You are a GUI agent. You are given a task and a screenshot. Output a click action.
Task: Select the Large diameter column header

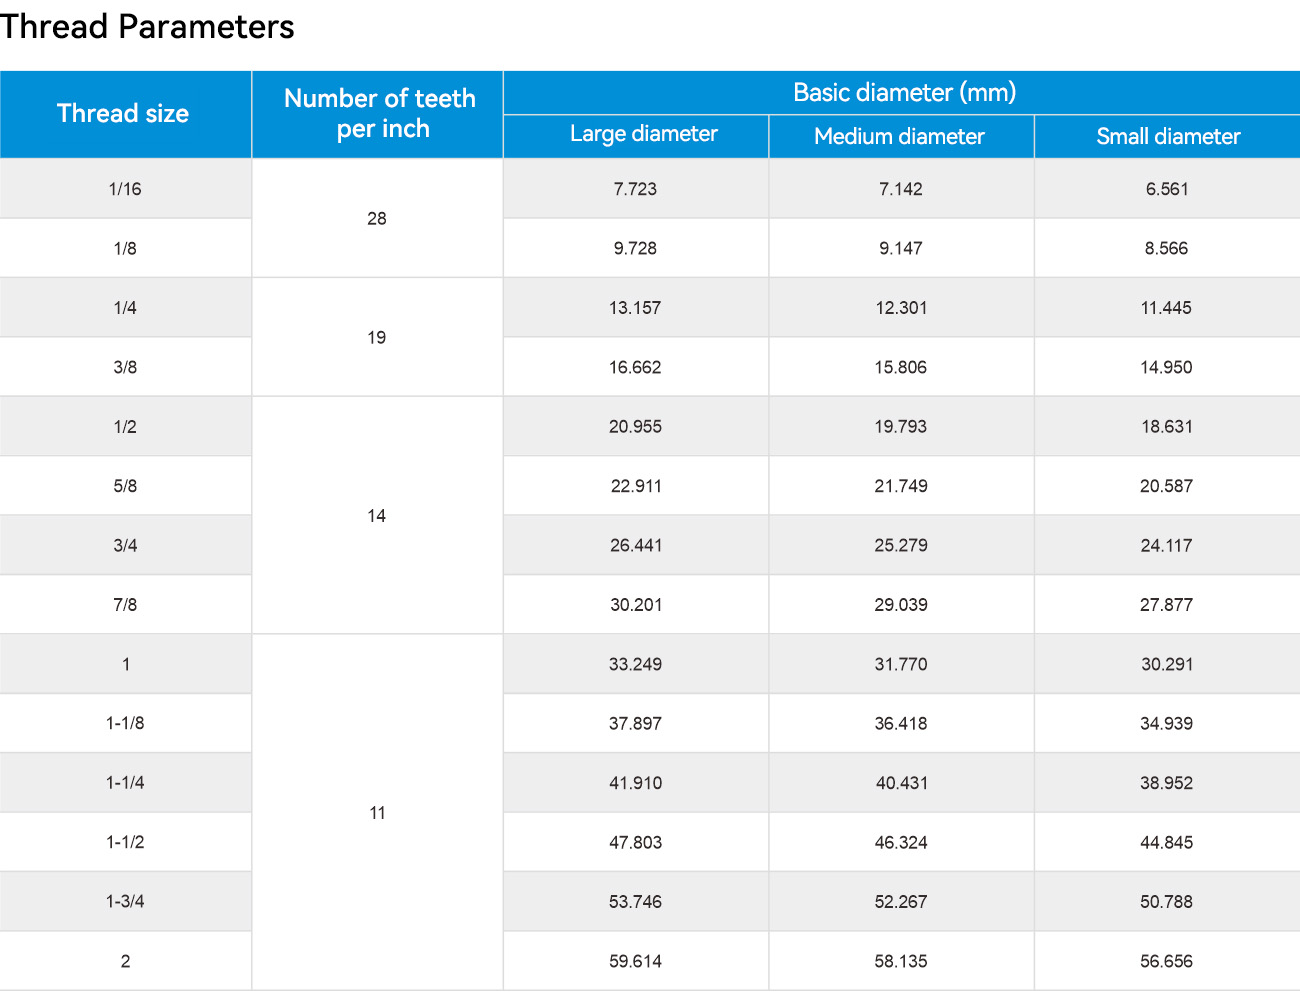[636, 136]
